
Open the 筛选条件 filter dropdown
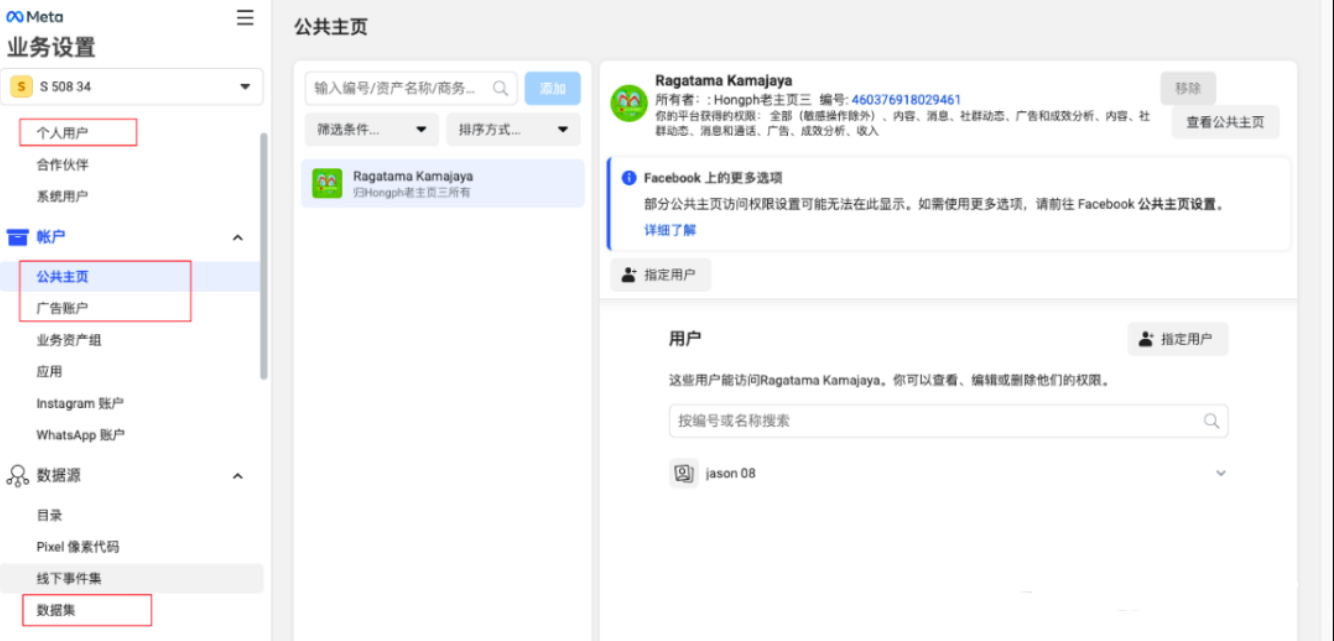tap(372, 129)
